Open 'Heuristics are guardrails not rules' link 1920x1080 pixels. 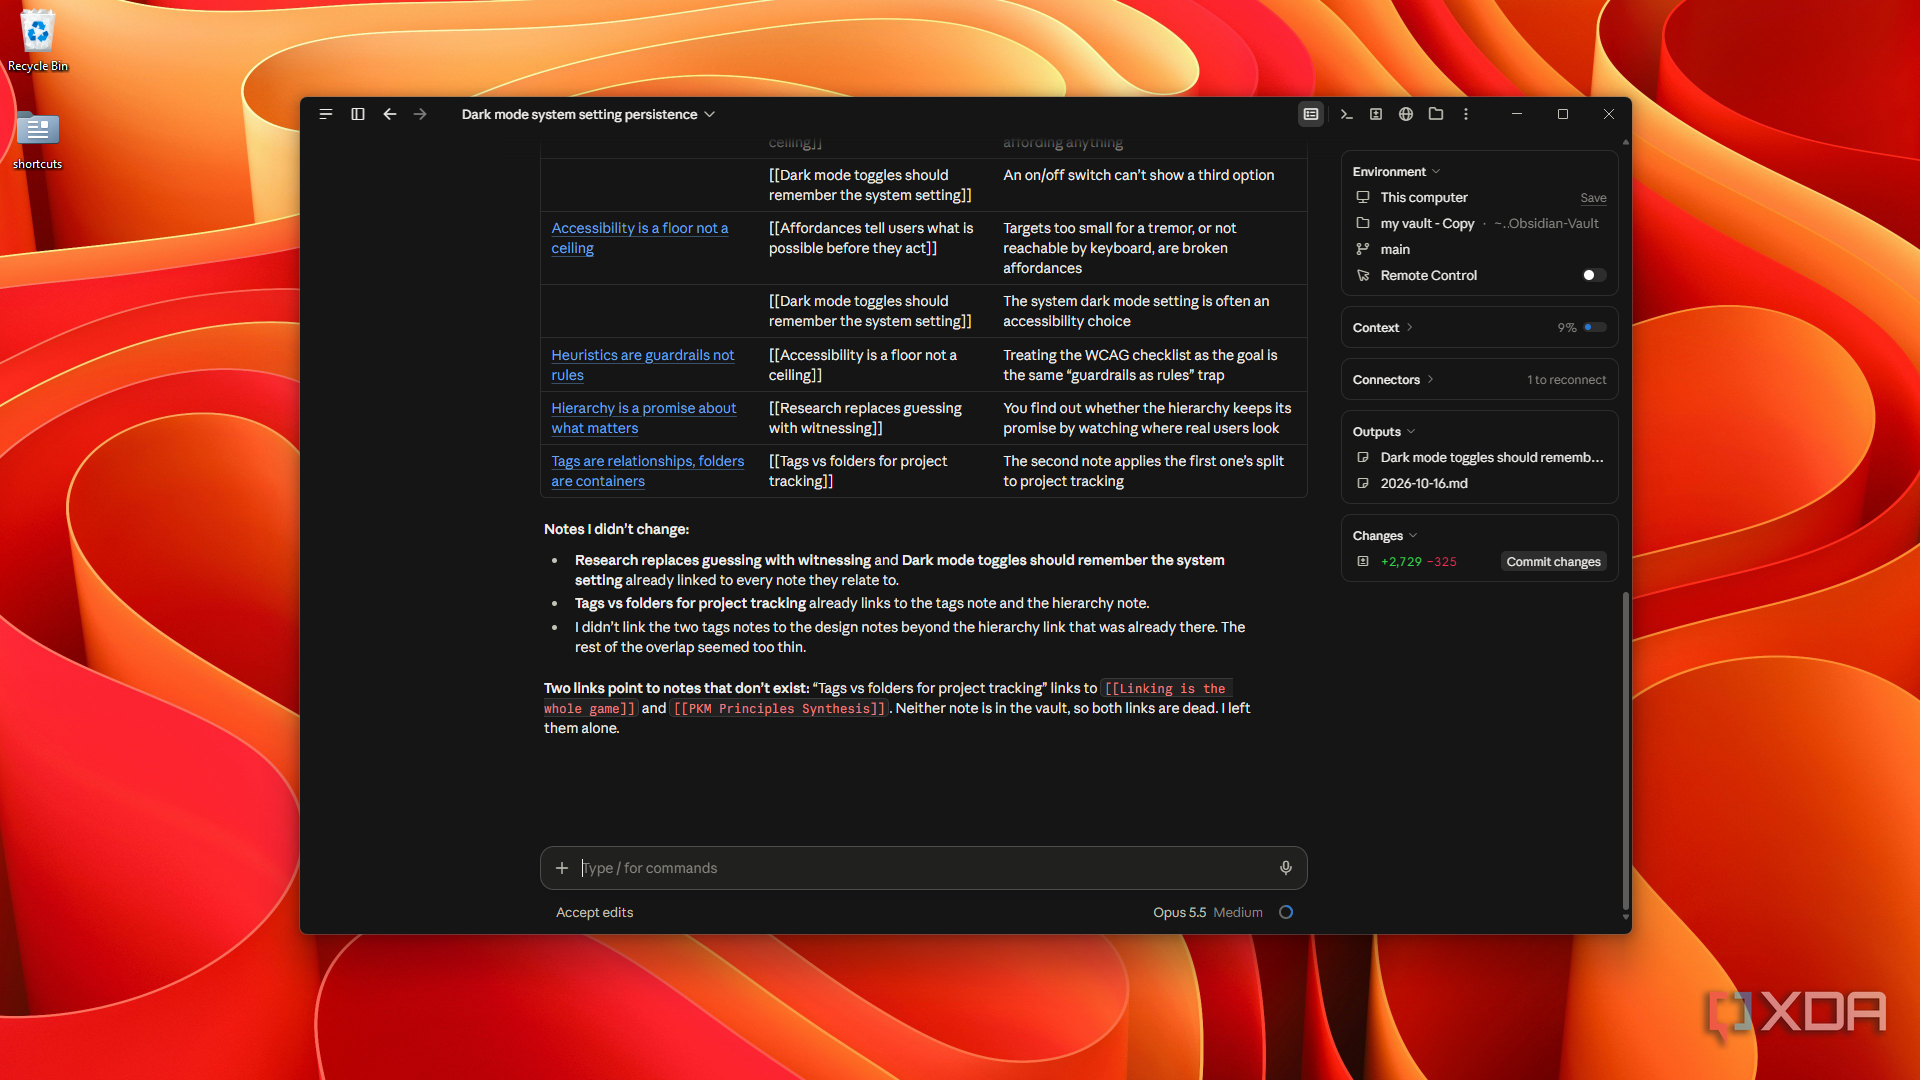642,365
